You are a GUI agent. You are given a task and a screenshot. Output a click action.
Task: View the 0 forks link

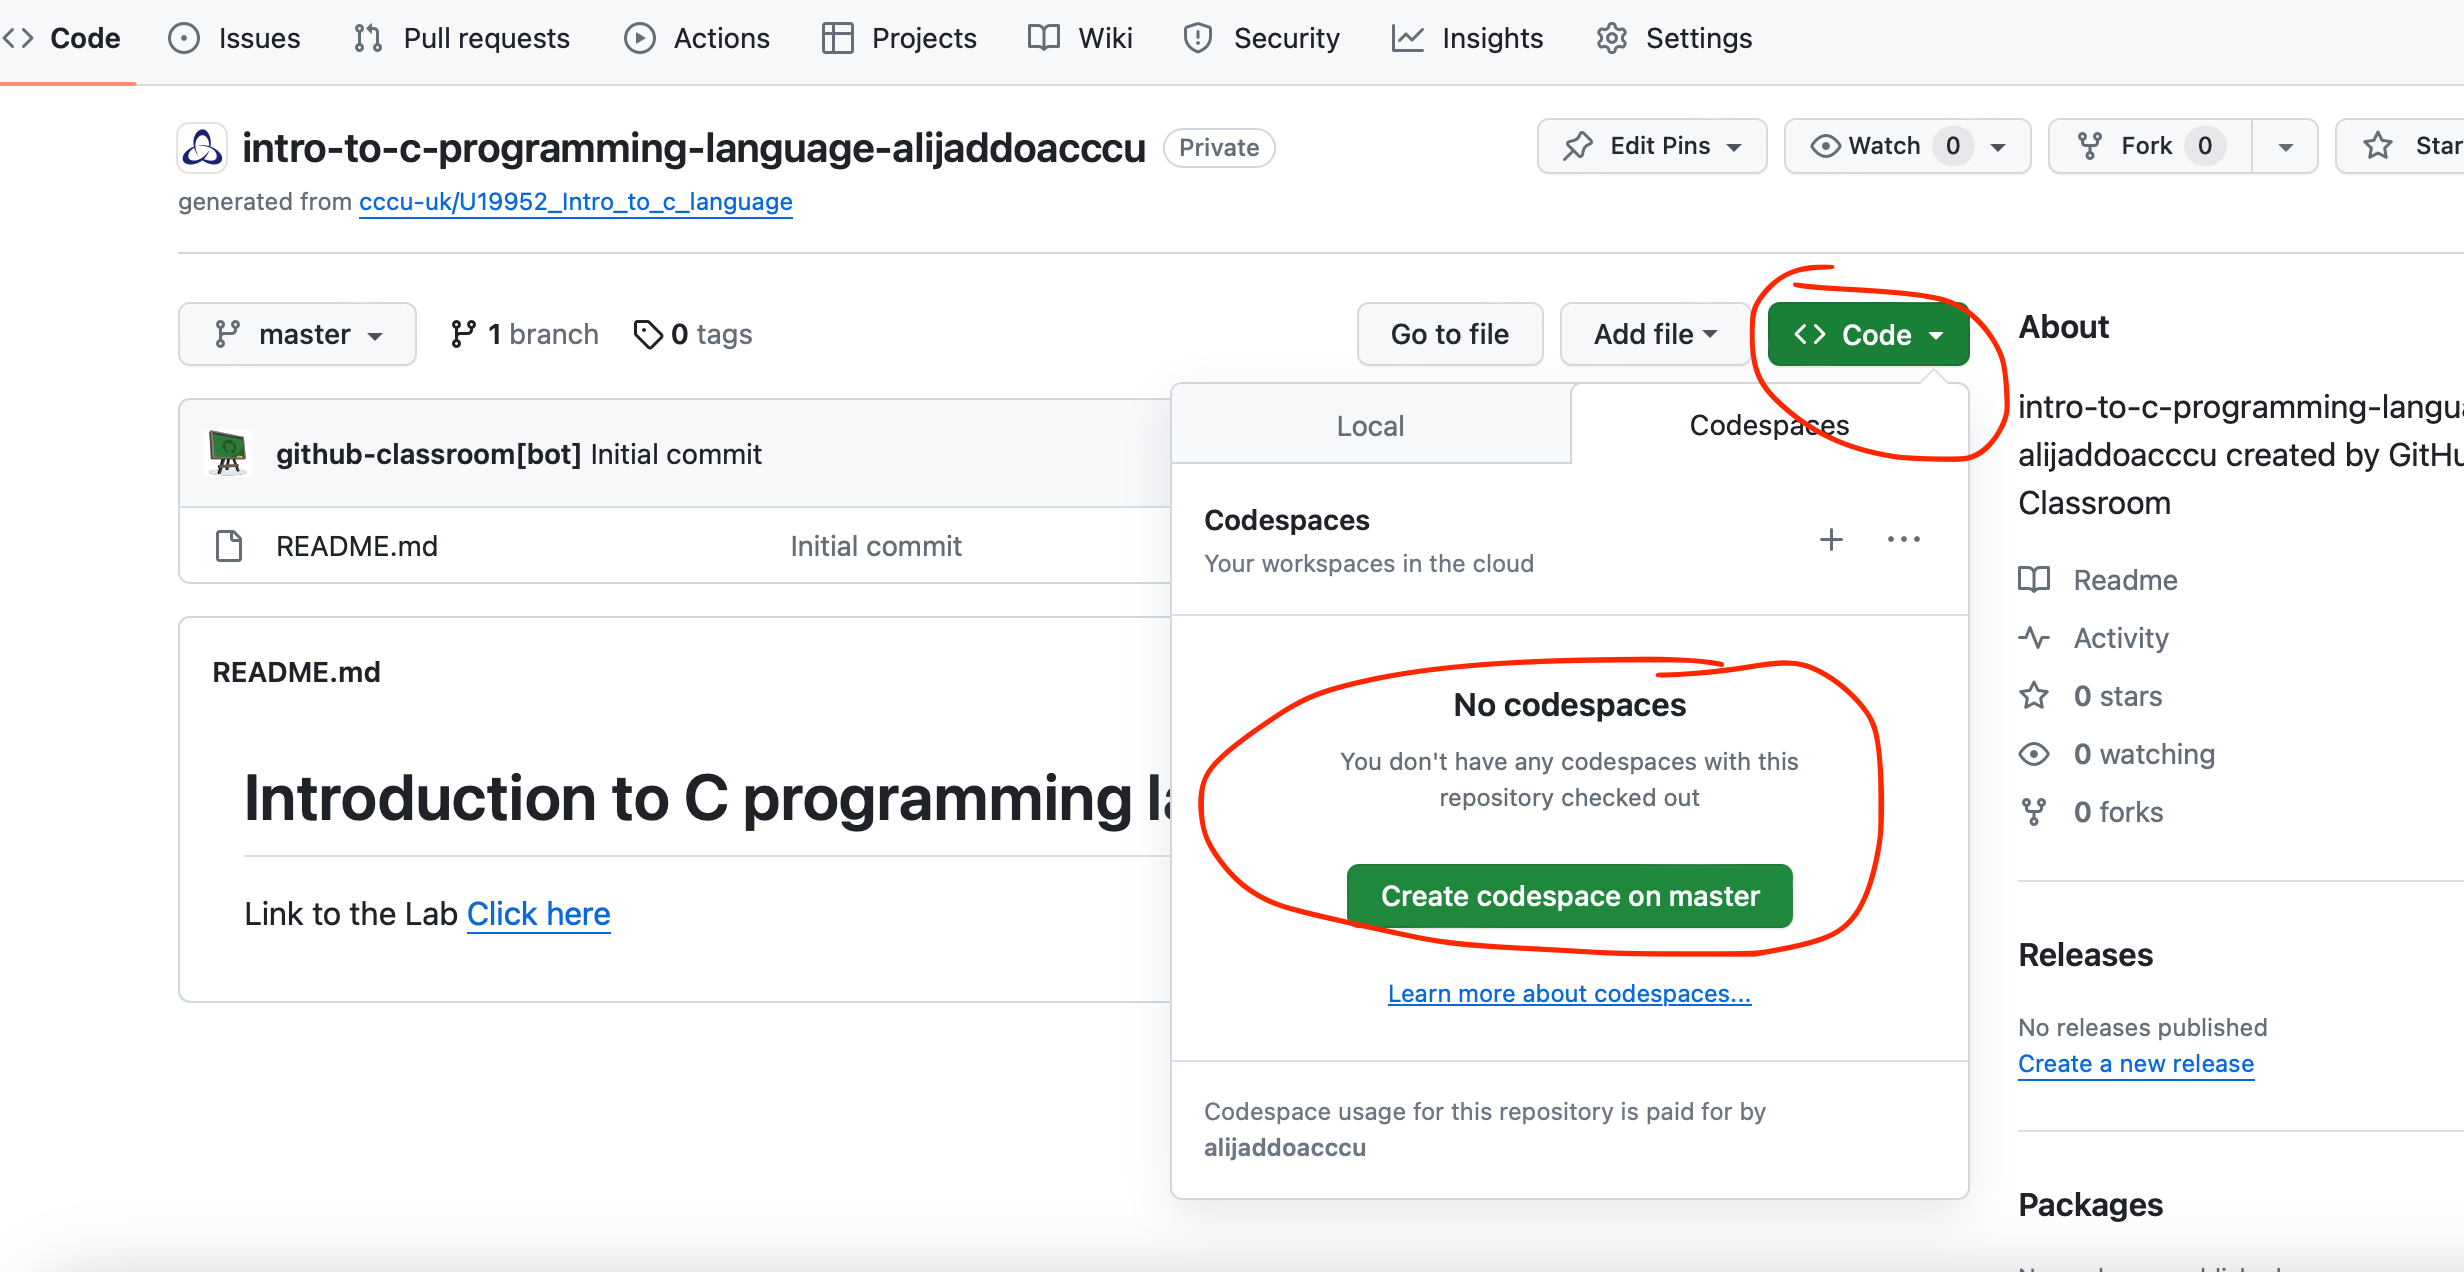coord(2091,812)
